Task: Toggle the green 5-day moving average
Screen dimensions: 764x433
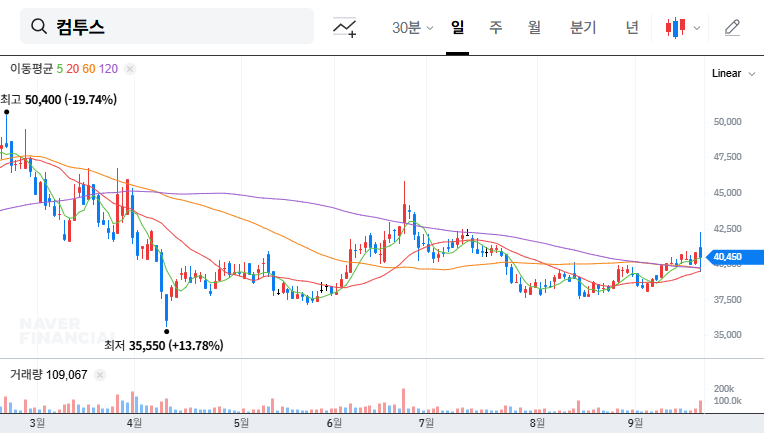Action: coord(60,69)
